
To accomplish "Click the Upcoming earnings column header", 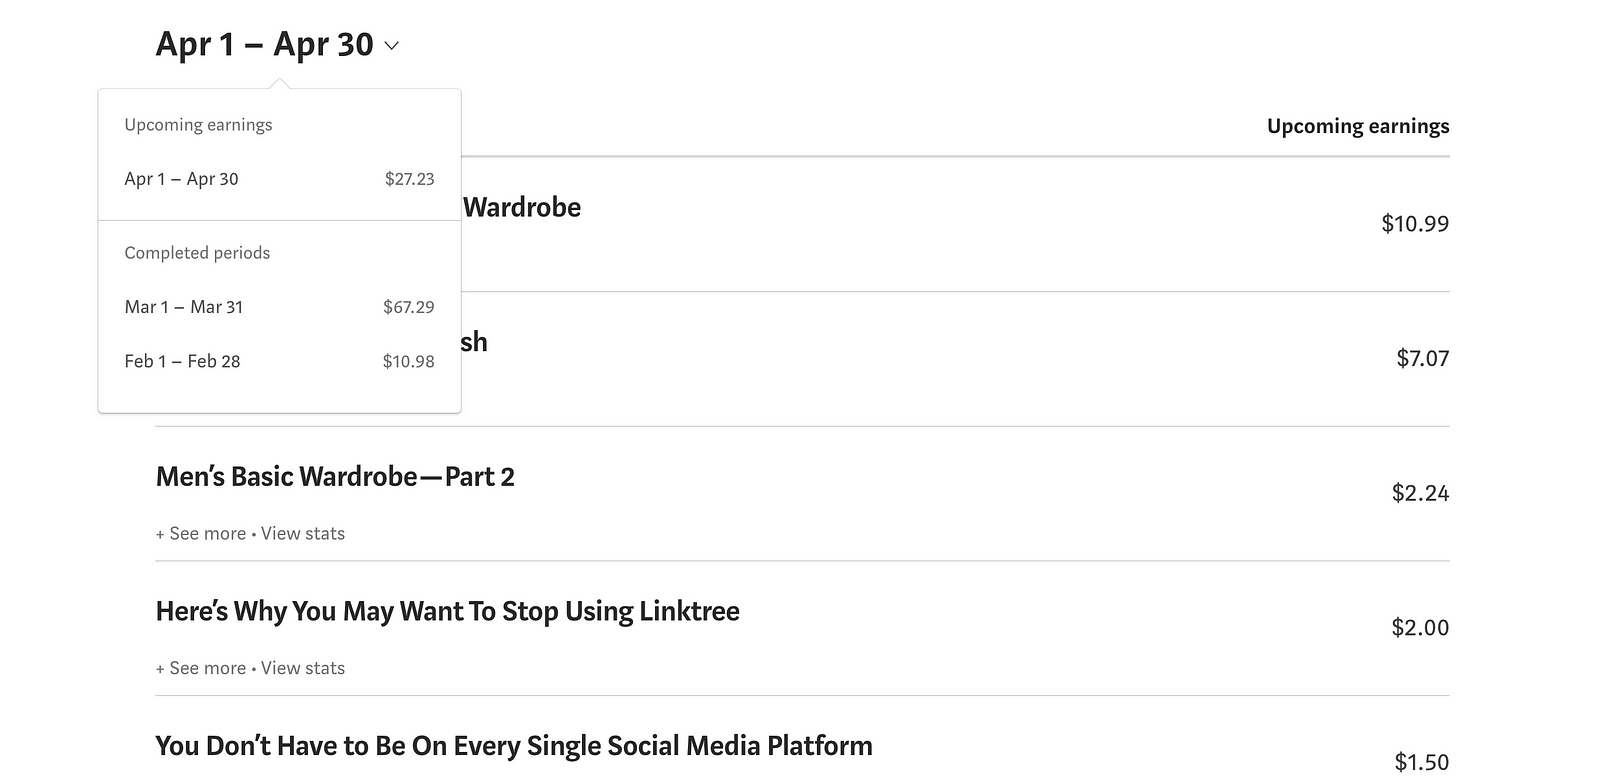I will click(x=1357, y=126).
